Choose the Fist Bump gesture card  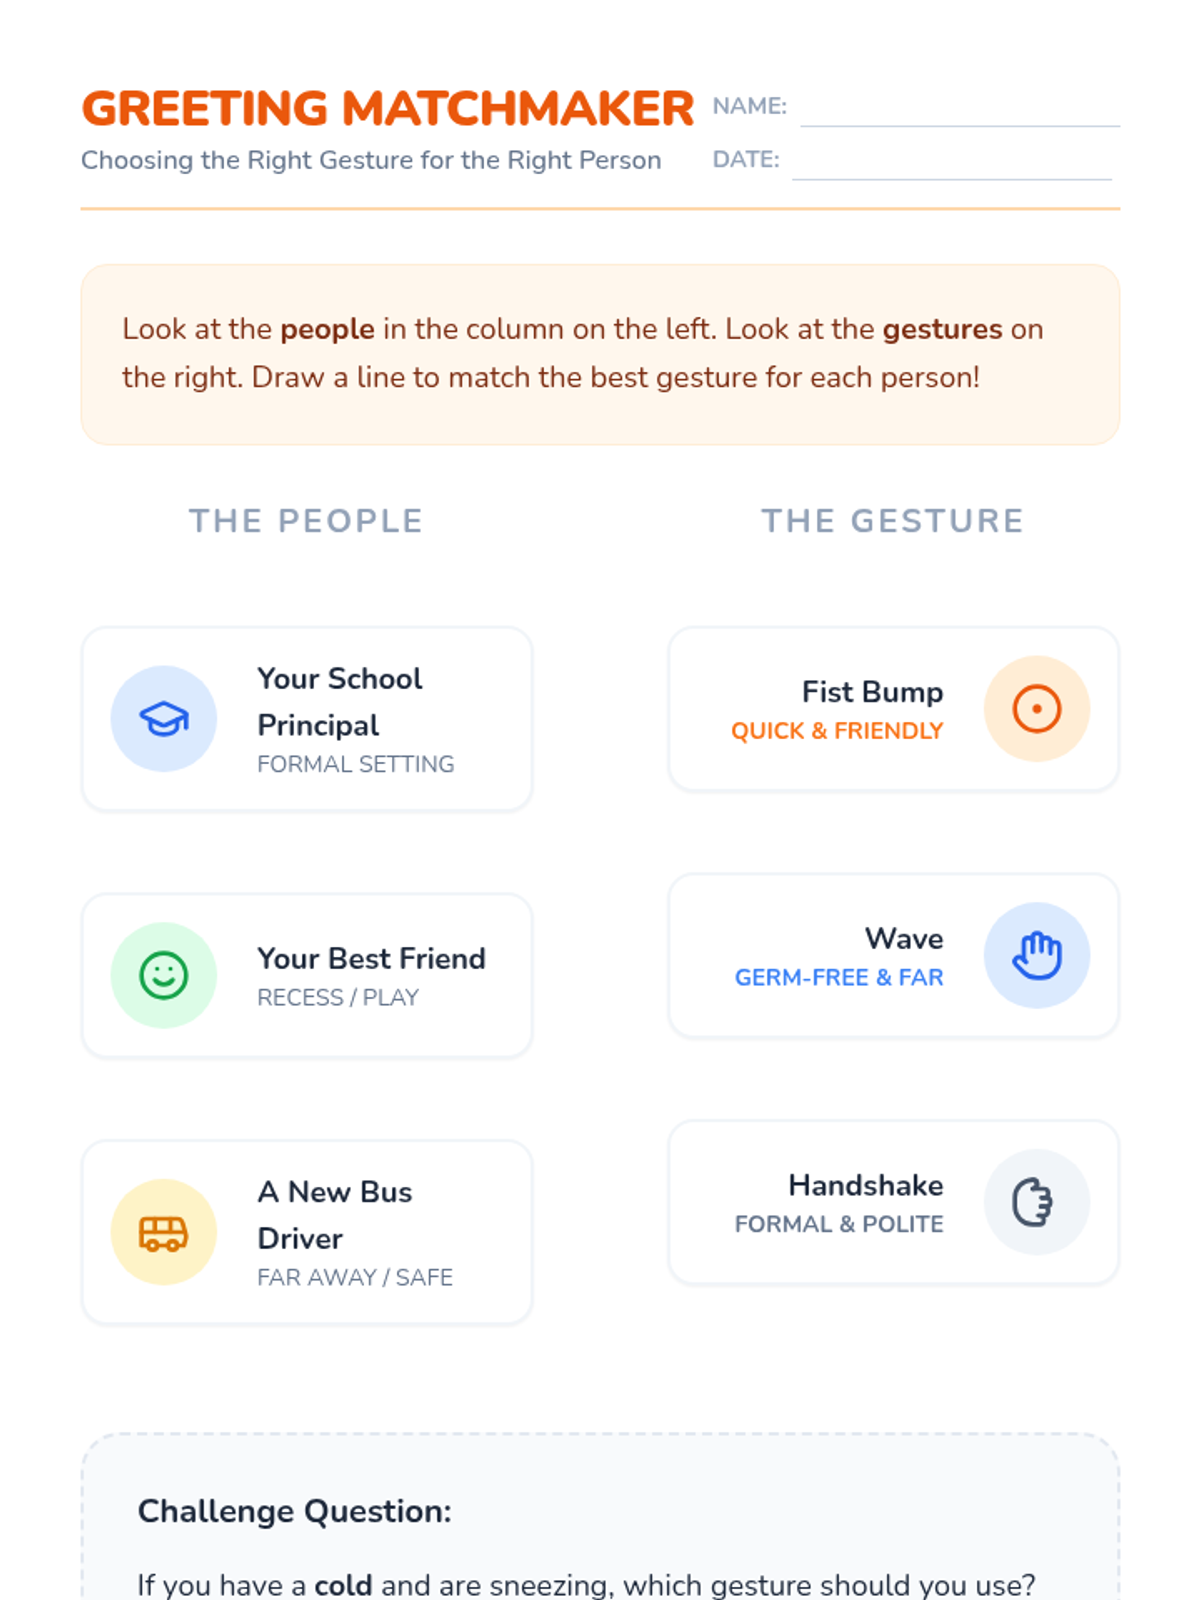[894, 709]
